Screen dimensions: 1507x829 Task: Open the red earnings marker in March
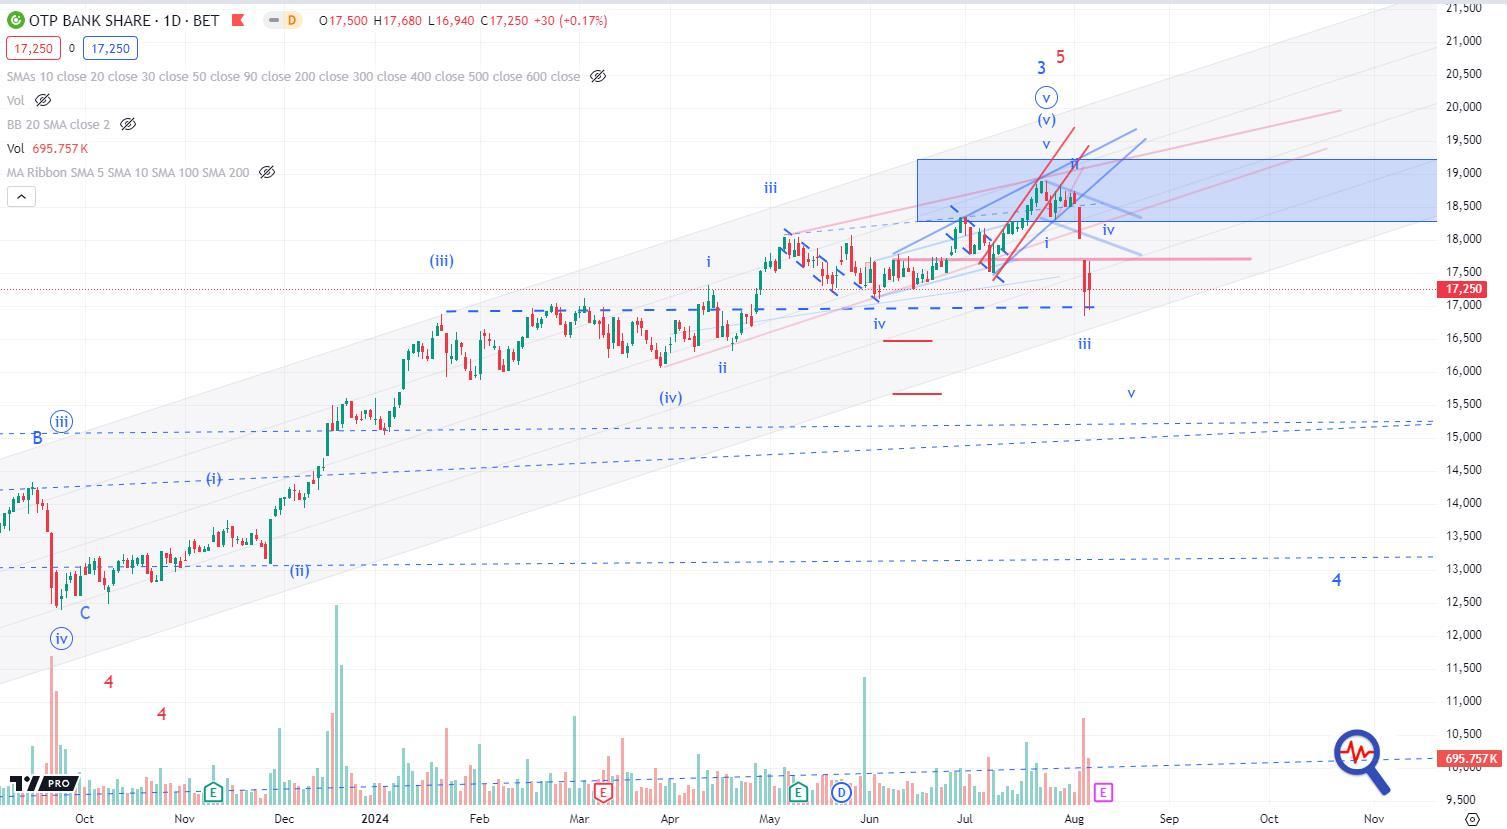tap(603, 792)
